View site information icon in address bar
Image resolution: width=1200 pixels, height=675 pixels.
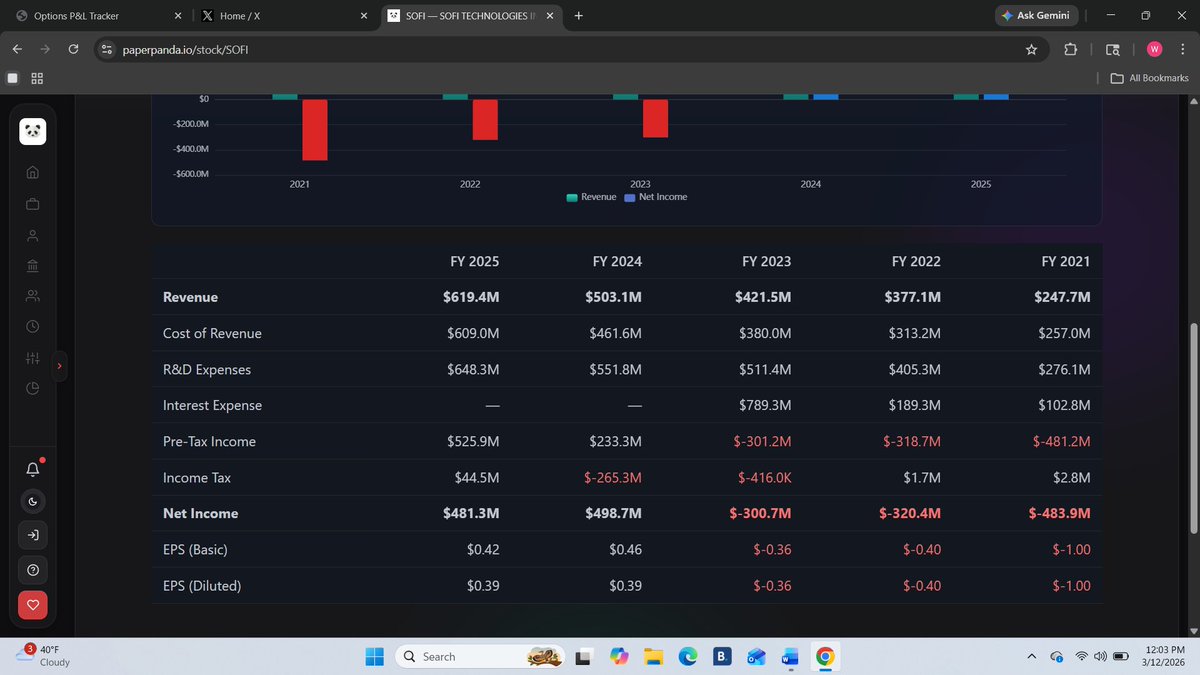tap(108, 49)
